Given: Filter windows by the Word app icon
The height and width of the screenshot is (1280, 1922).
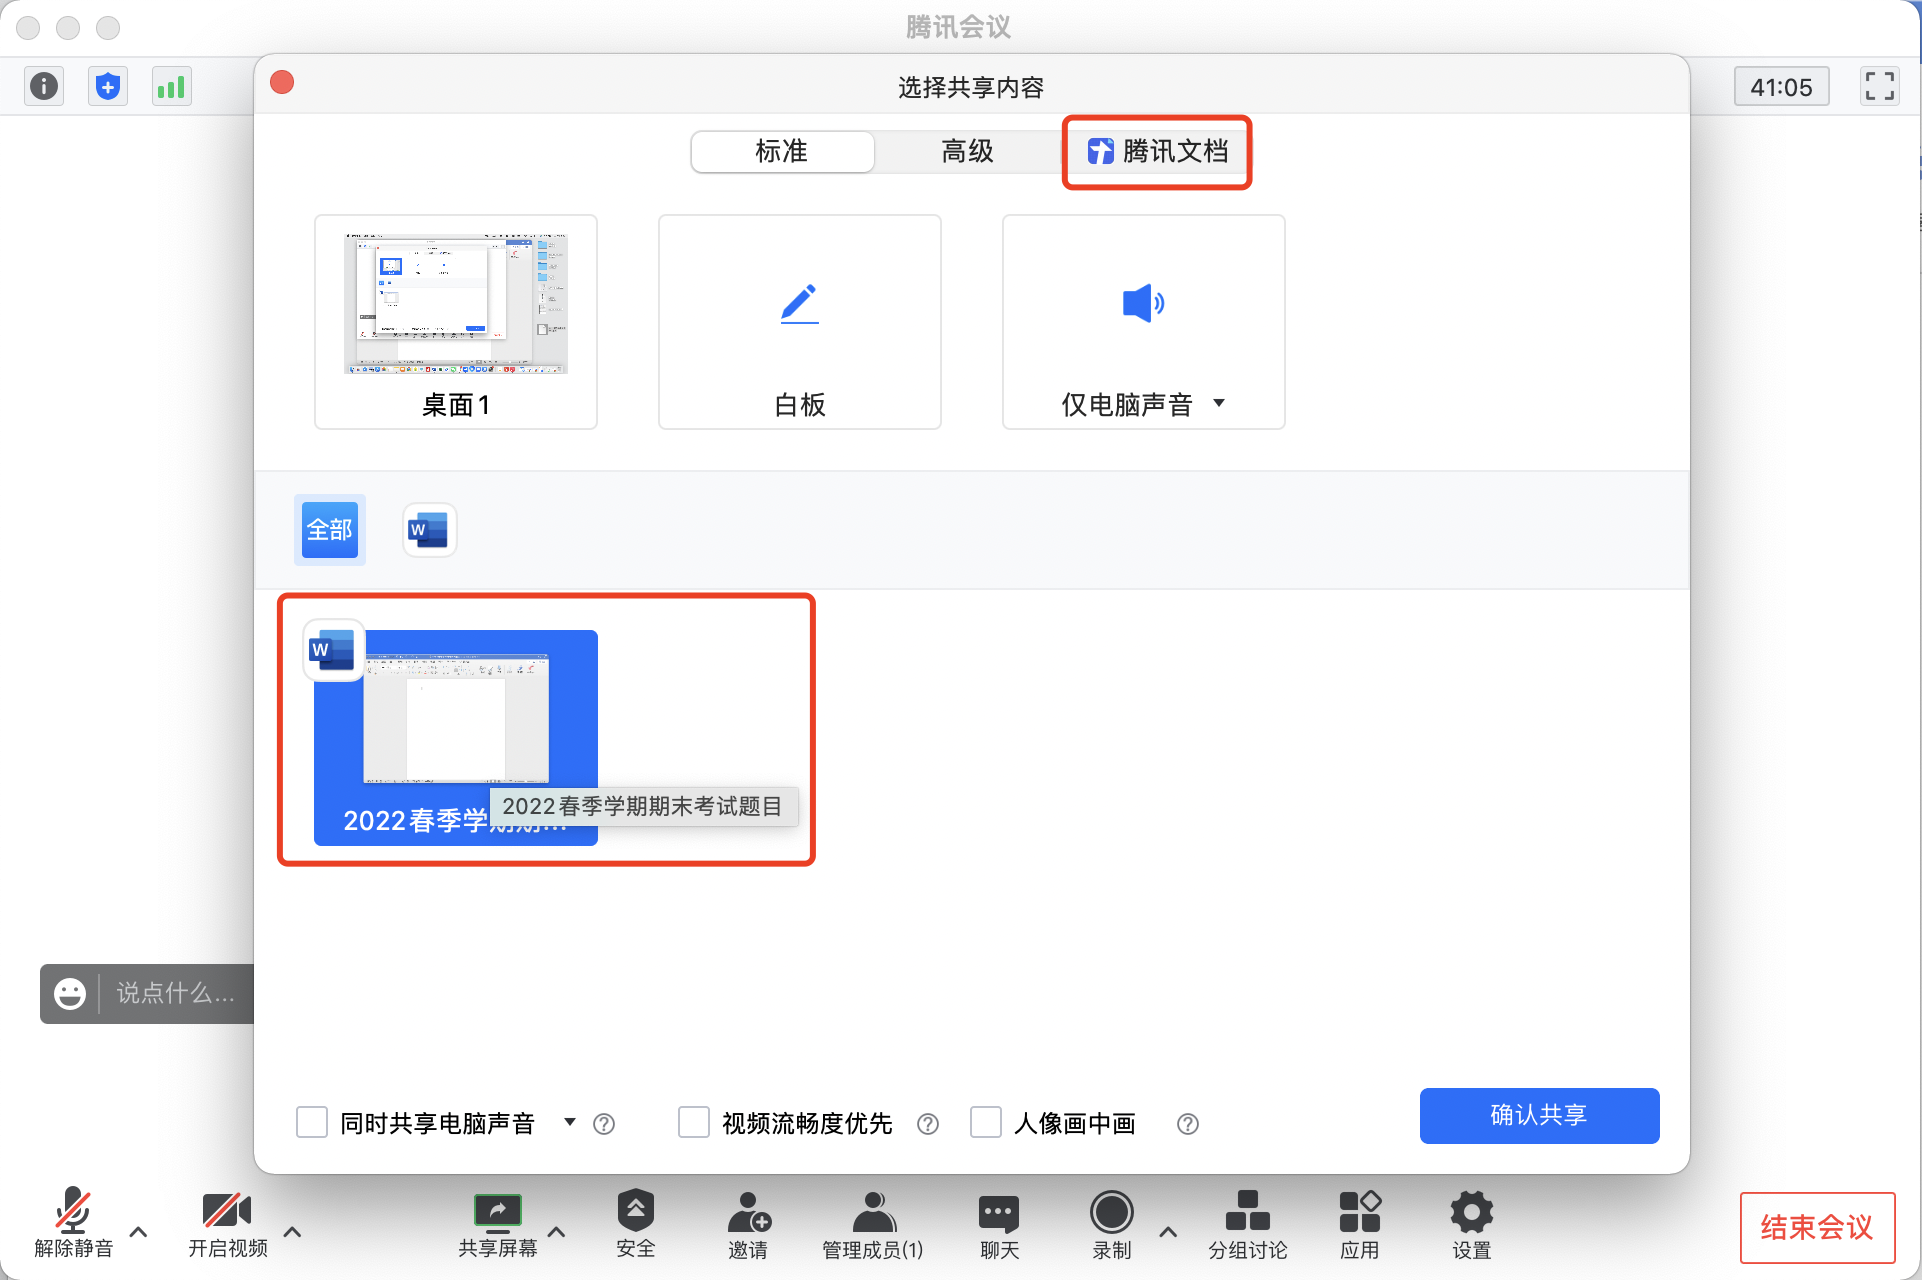Looking at the screenshot, I should click(430, 530).
